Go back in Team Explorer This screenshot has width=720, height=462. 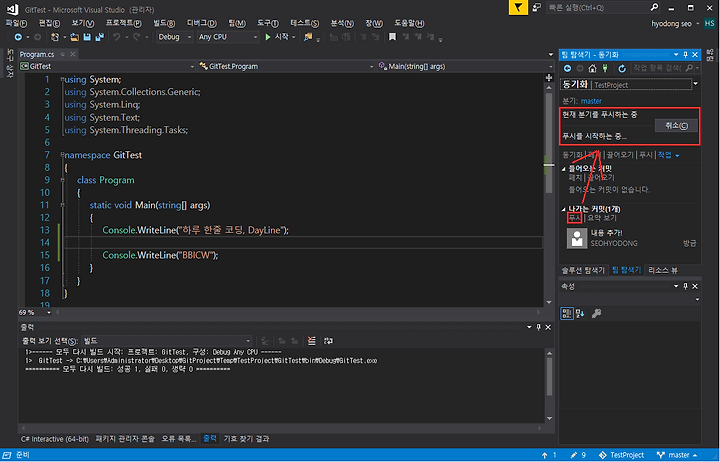coord(568,68)
